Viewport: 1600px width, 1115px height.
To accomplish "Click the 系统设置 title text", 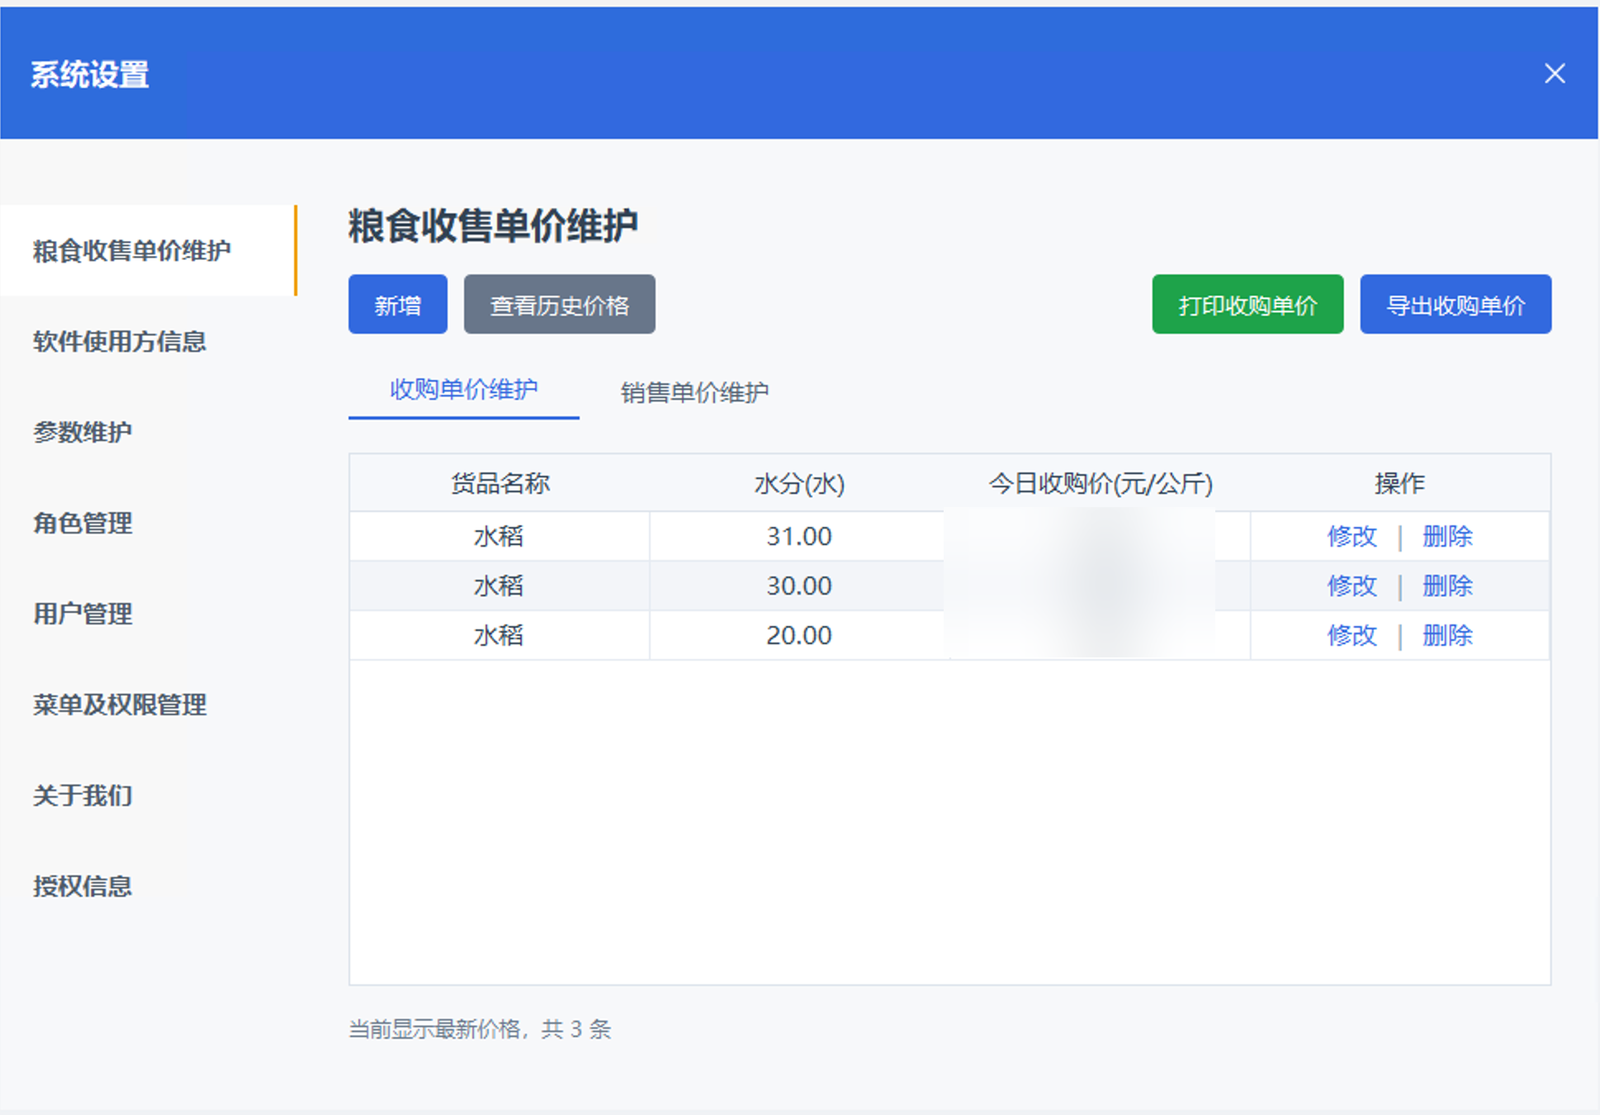I will point(90,74).
